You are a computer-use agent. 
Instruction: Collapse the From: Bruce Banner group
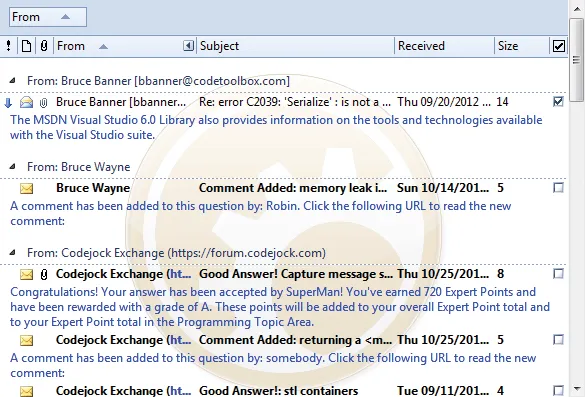click(13, 80)
